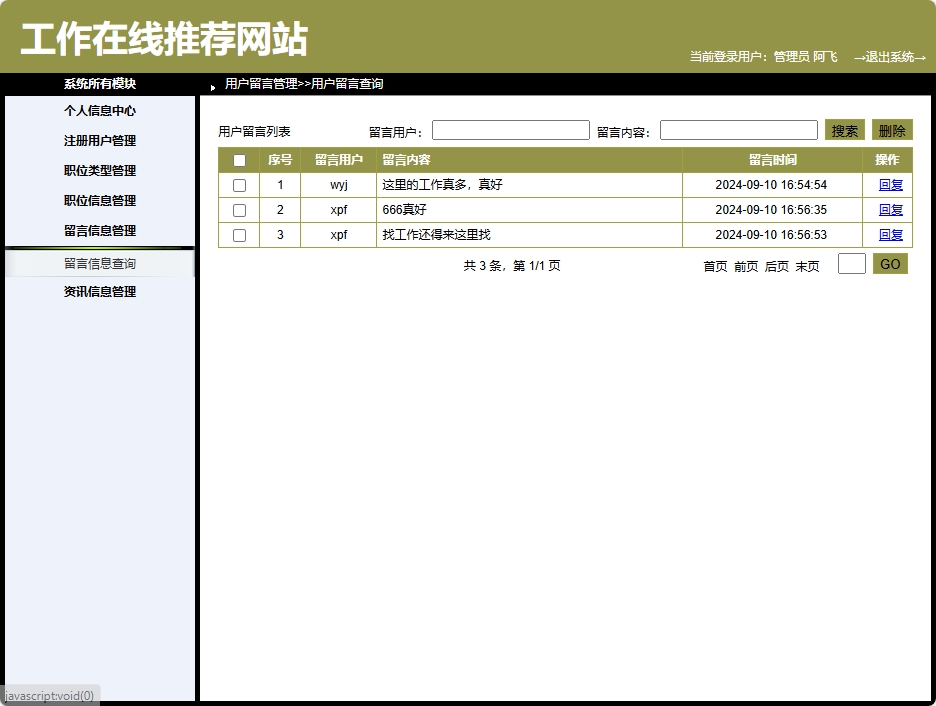
Task: Check the checkbox for wyj's message
Action: click(238, 184)
